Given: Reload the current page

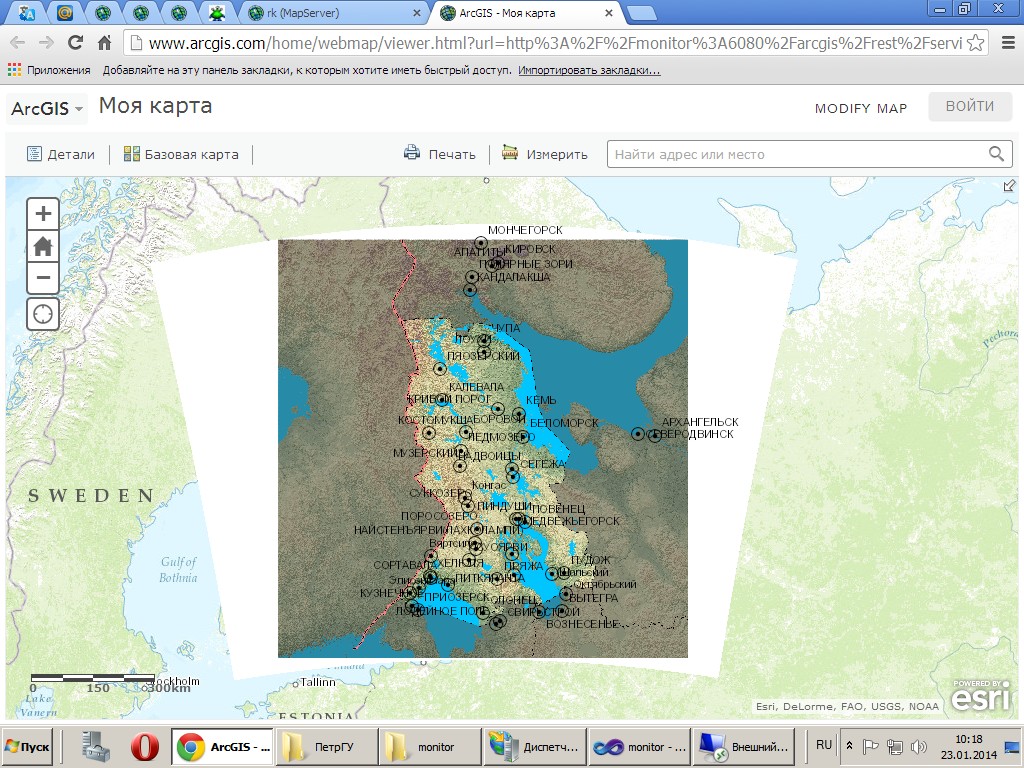Looking at the screenshot, I should click(75, 43).
